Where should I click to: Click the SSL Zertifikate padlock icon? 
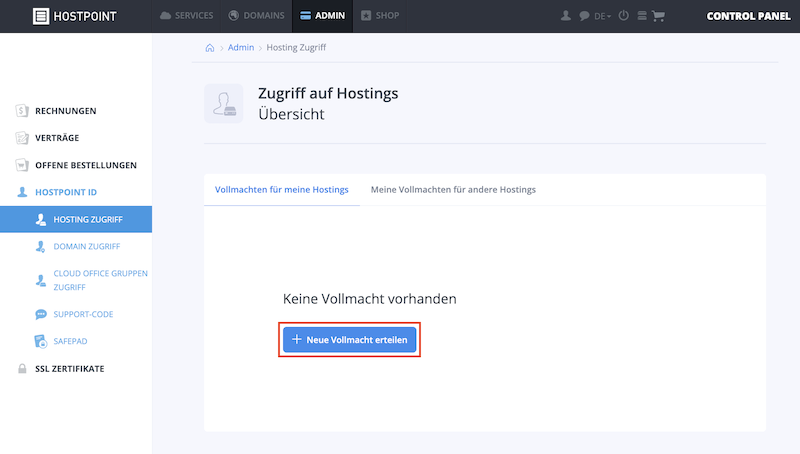[22, 369]
